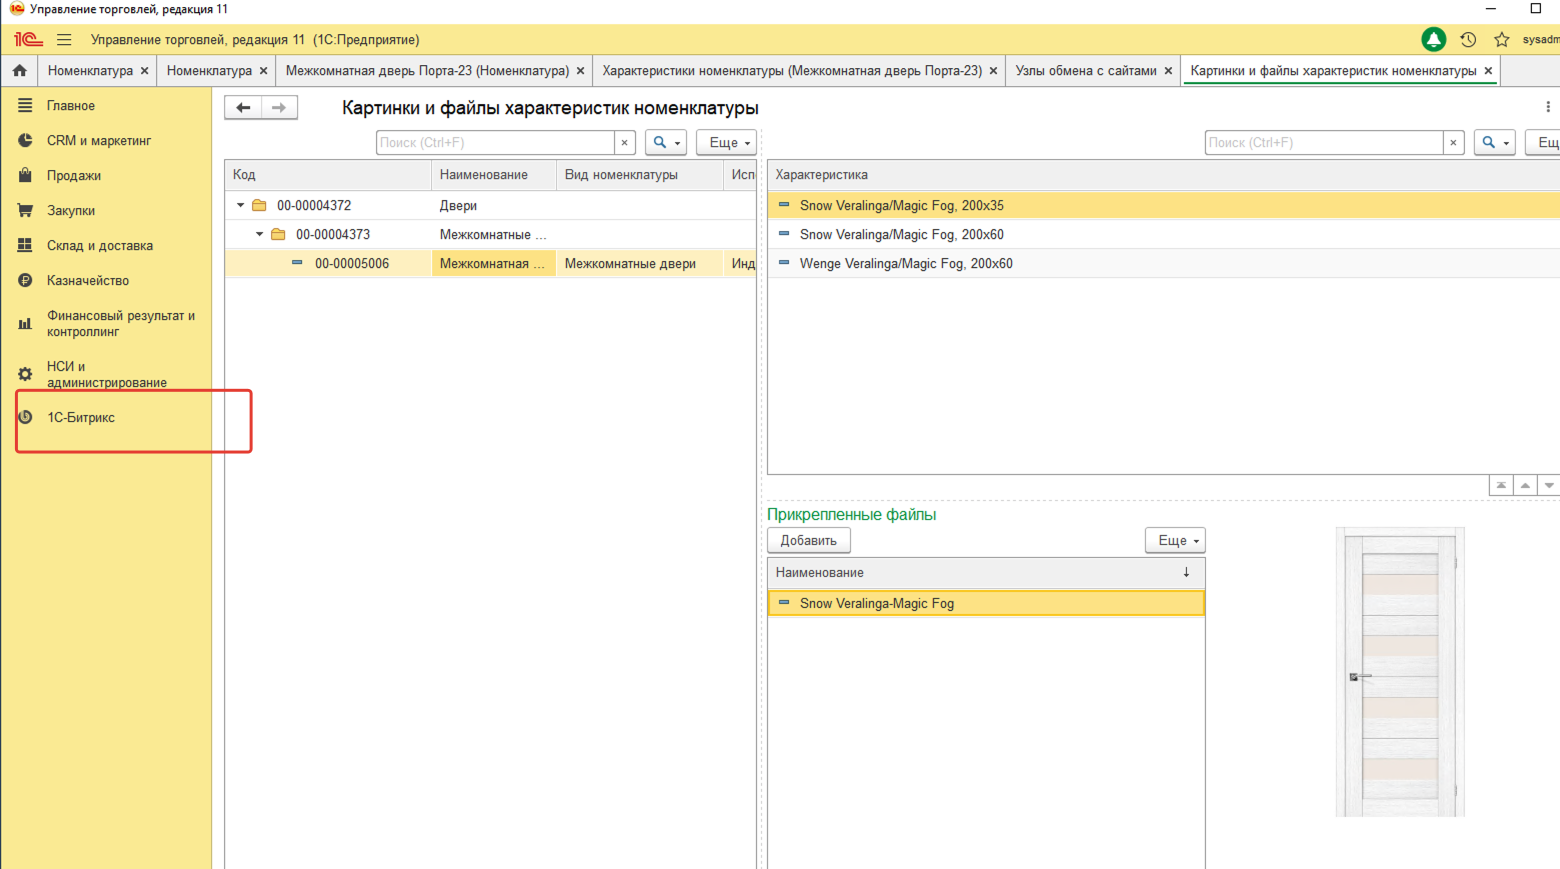Image resolution: width=1560 pixels, height=869 pixels.
Task: Open the history clock icon
Action: (x=1468, y=40)
